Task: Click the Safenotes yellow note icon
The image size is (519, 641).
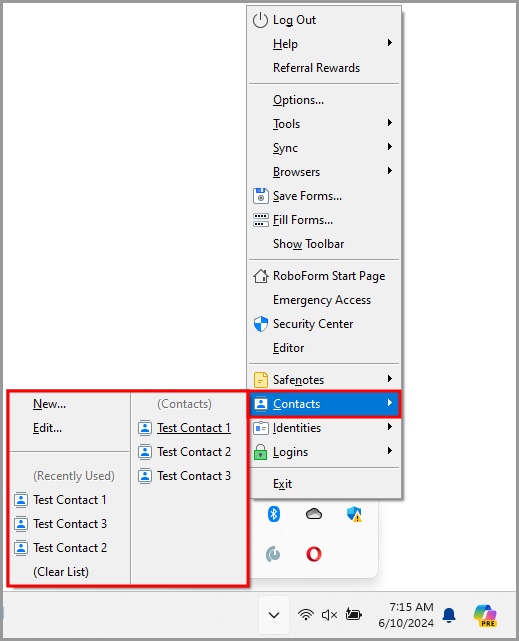Action: 260,380
